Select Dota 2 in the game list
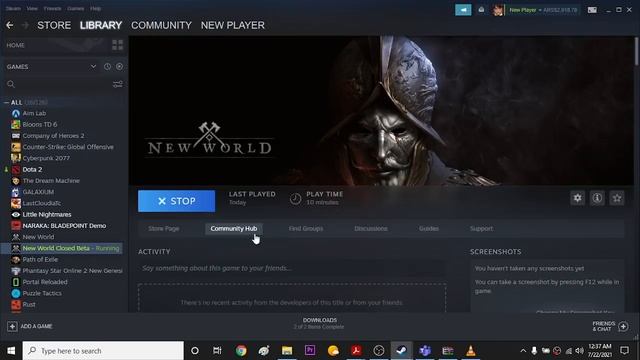The height and width of the screenshot is (360, 640). 32,169
